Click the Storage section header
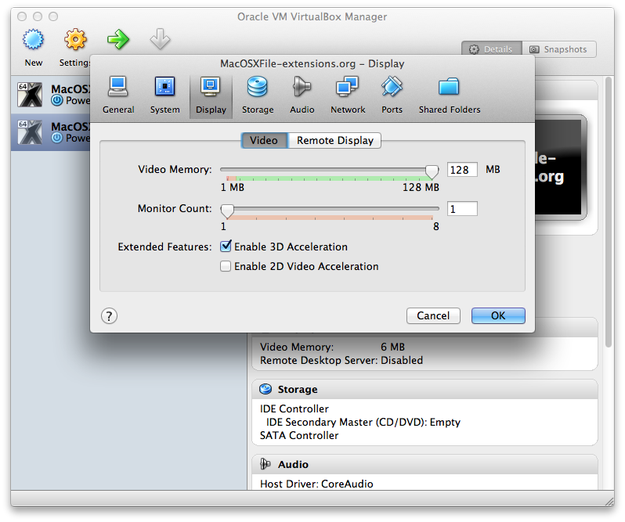This screenshot has width=625, height=522. 425,389
